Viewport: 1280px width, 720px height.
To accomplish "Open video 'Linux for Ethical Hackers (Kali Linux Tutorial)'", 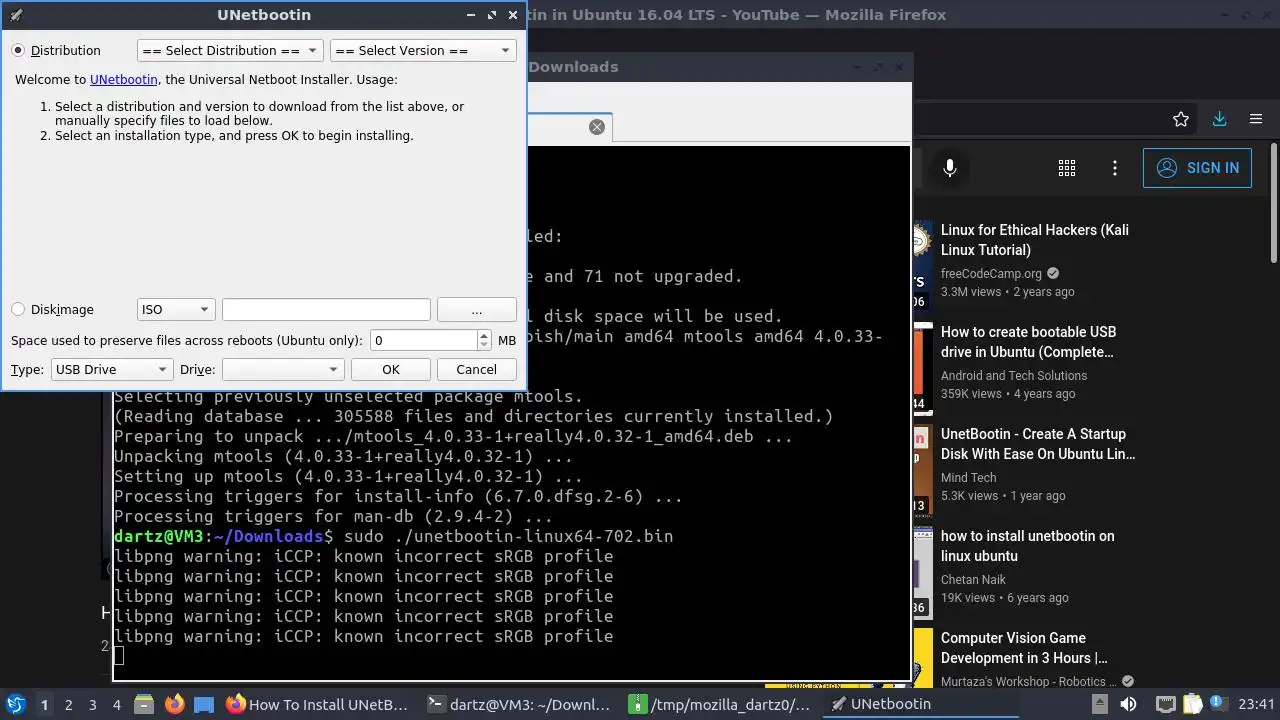I will tap(1035, 240).
